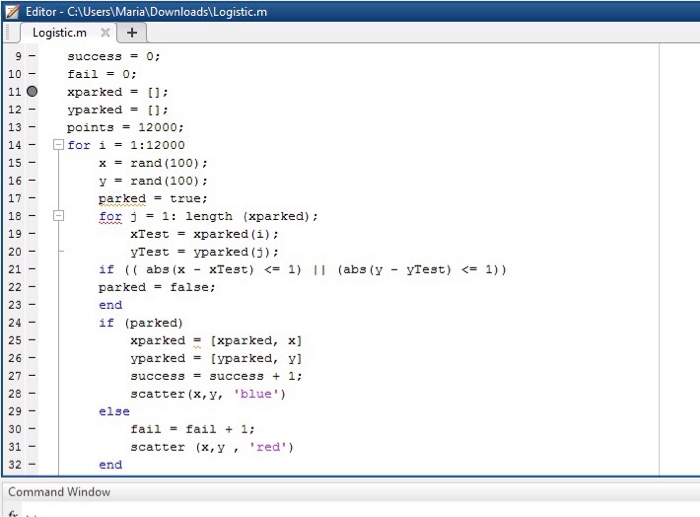This screenshot has width=700, height=517.
Task: Click on 'yparked = [];' code line
Action: point(117,109)
